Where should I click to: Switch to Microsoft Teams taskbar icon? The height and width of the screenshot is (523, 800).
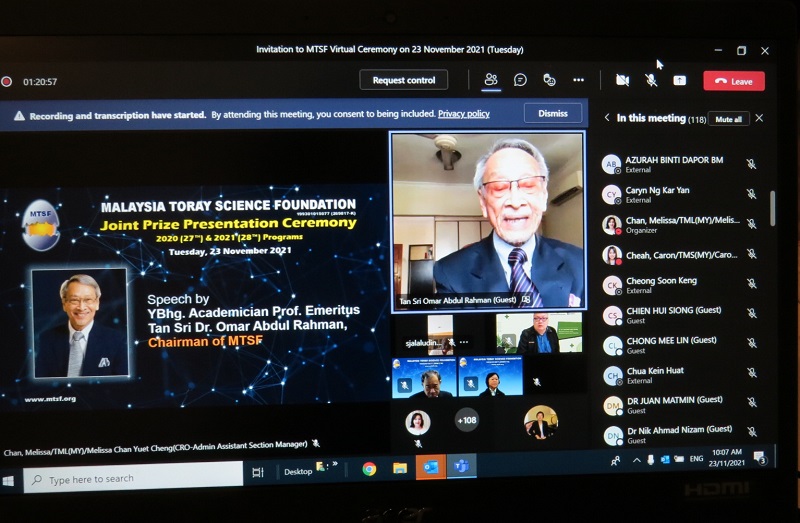(461, 466)
